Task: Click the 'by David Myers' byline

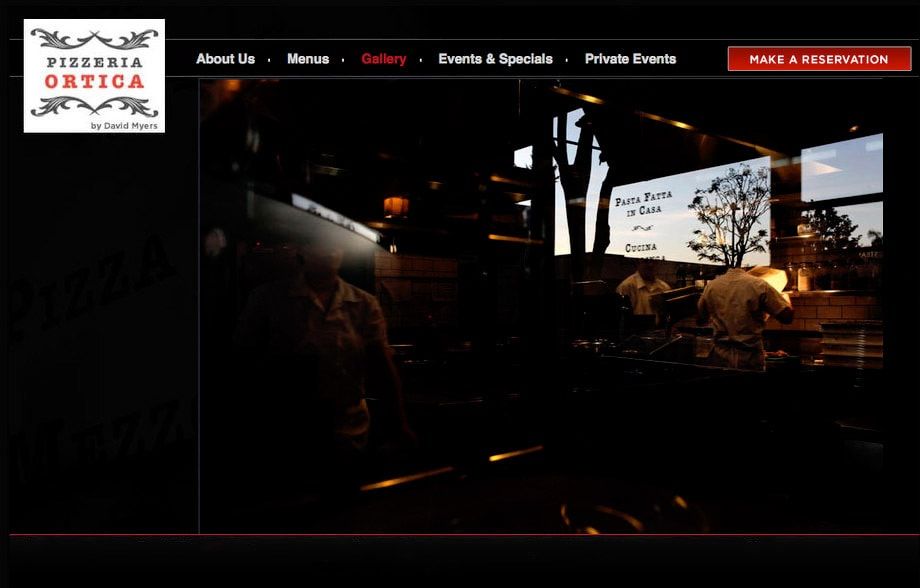Action: [x=124, y=125]
